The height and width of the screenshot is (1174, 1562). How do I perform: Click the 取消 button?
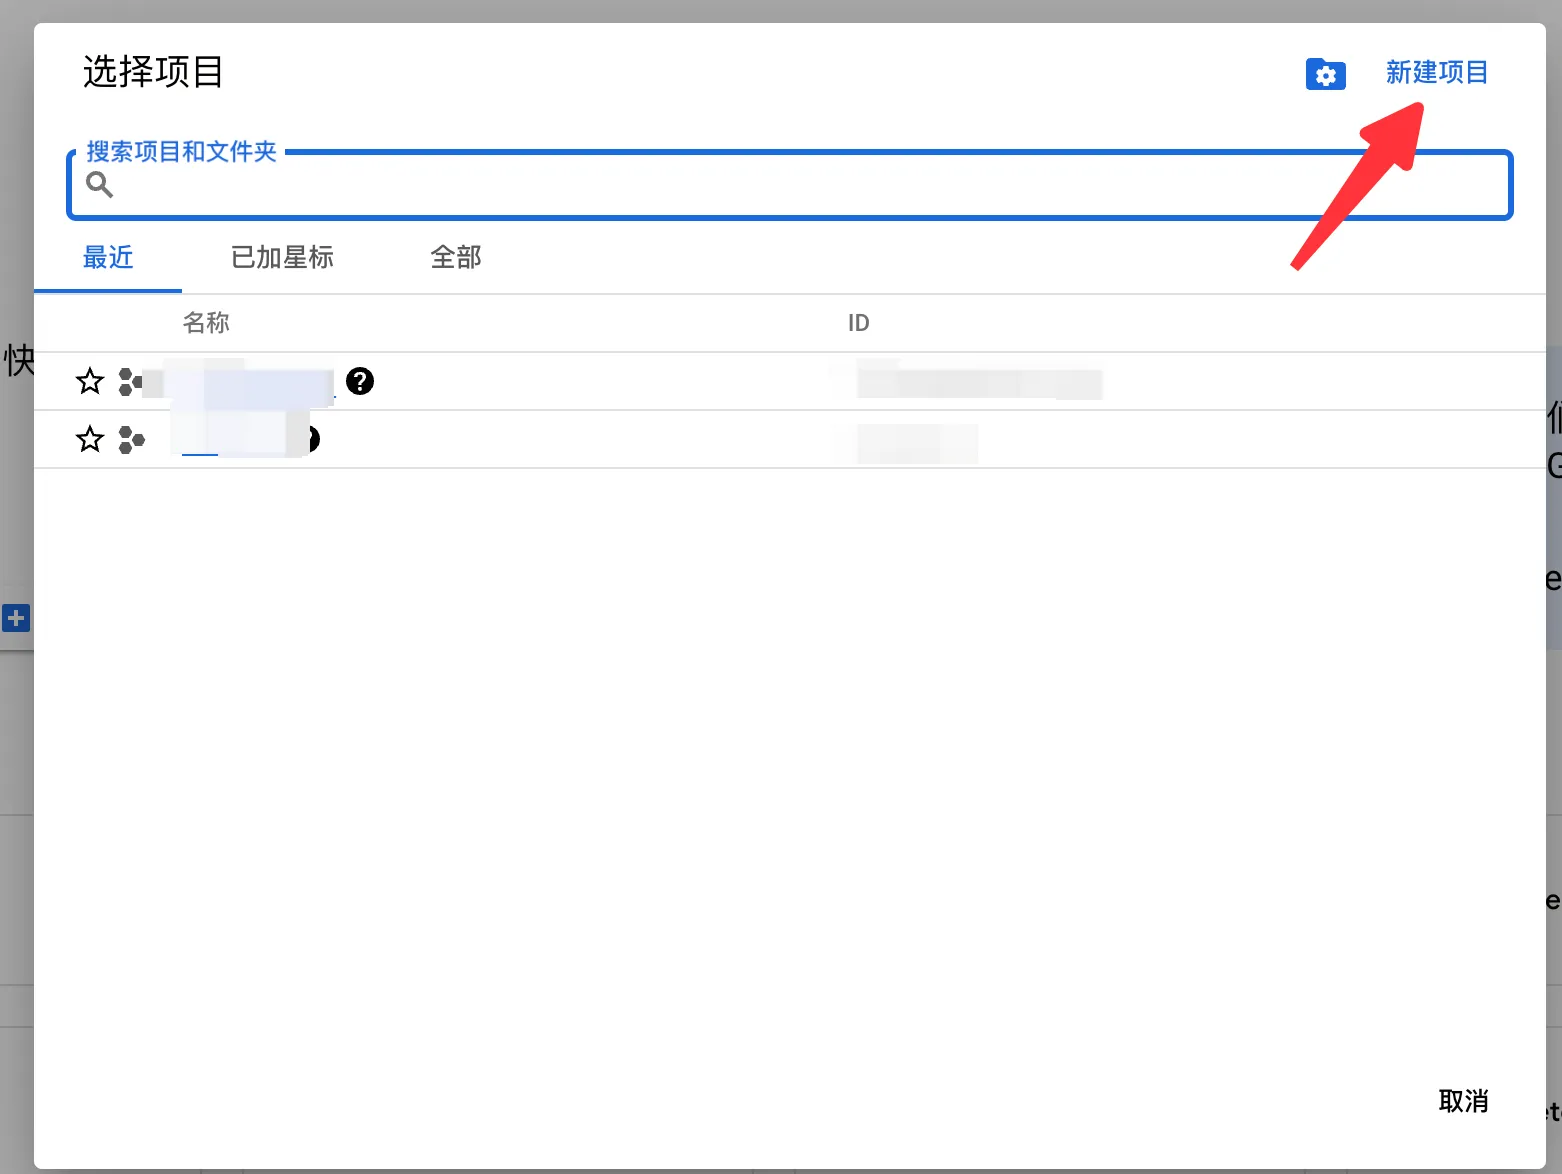[x=1463, y=1101]
